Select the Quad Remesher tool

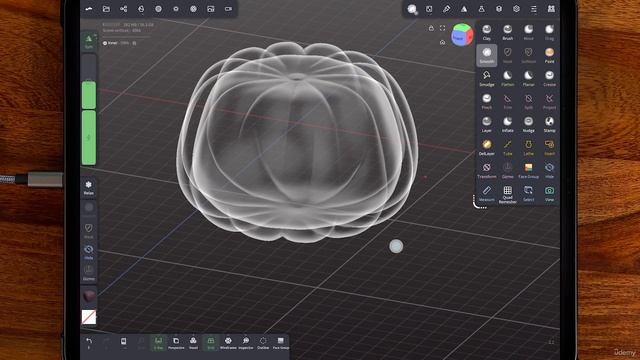507,194
